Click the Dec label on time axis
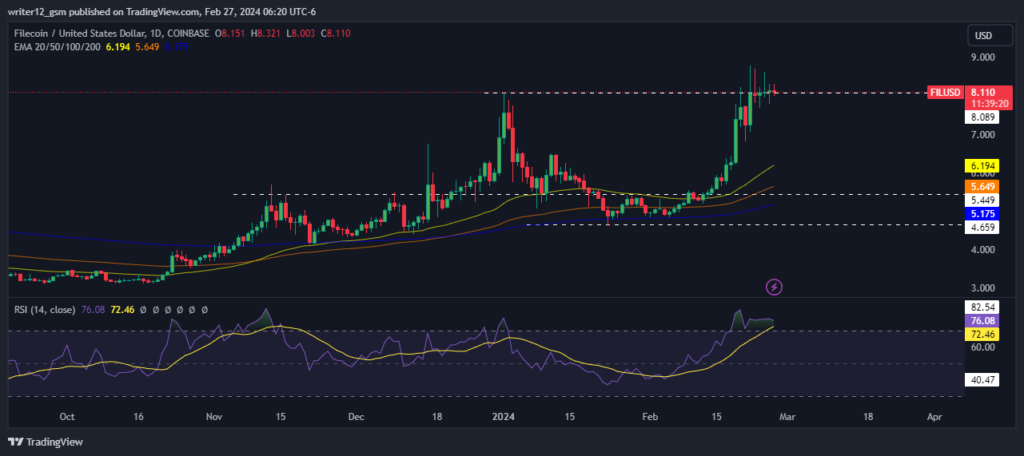 [x=357, y=416]
